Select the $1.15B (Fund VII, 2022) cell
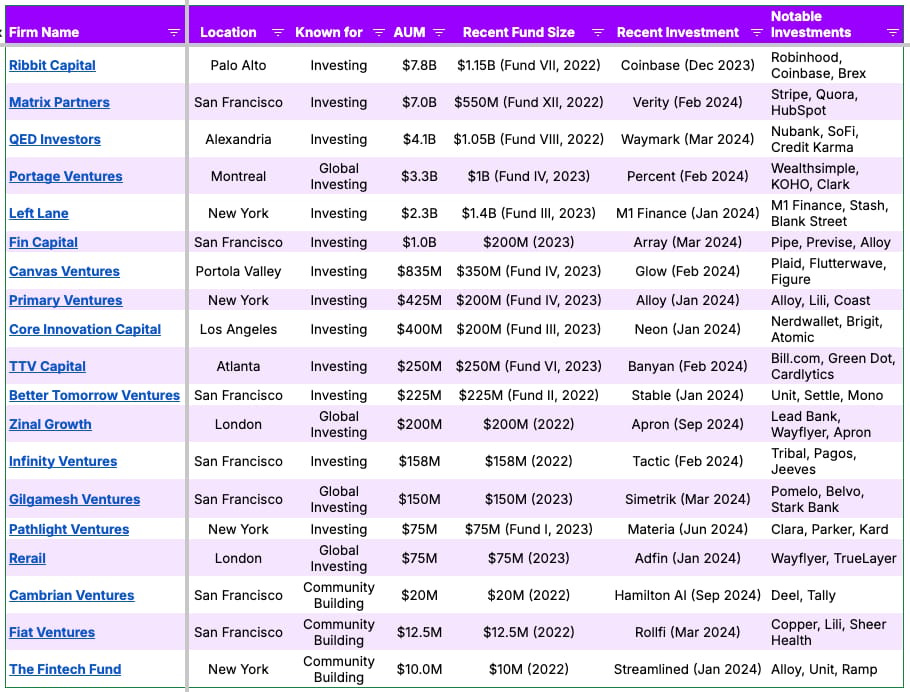Viewport: 910px width, 692px height. click(529, 65)
